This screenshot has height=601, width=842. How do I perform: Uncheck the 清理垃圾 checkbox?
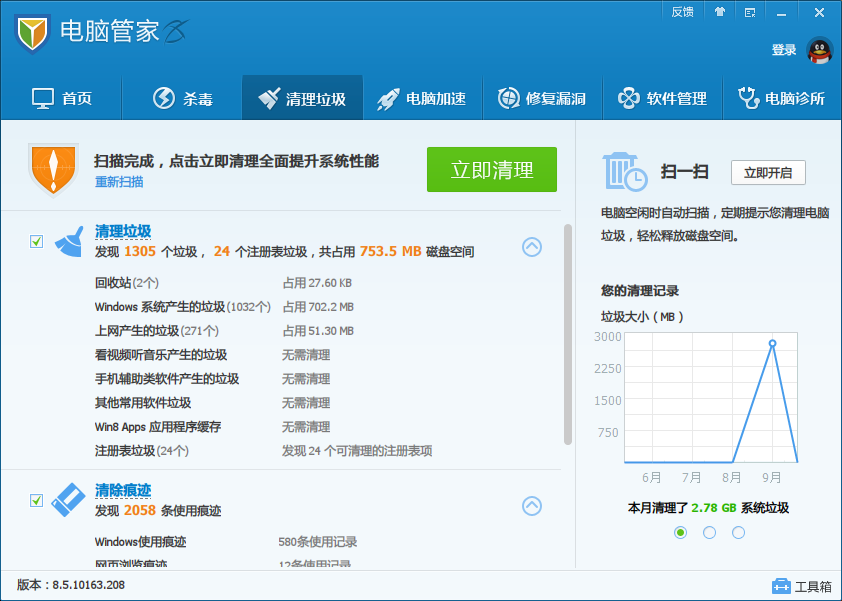coord(37,241)
